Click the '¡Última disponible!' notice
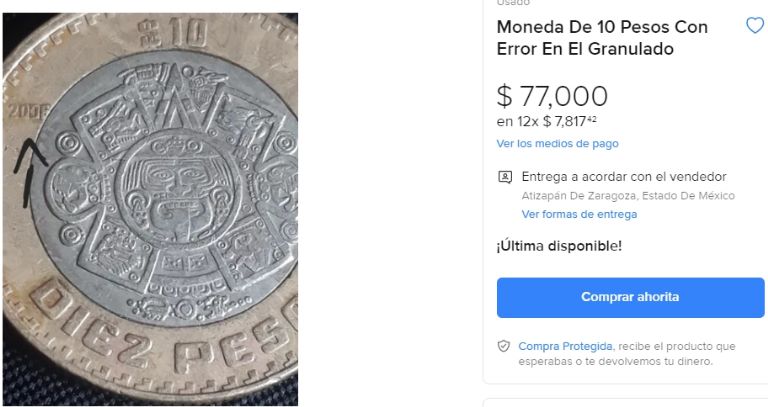Viewport: 768px width, 407px height. coord(559,246)
